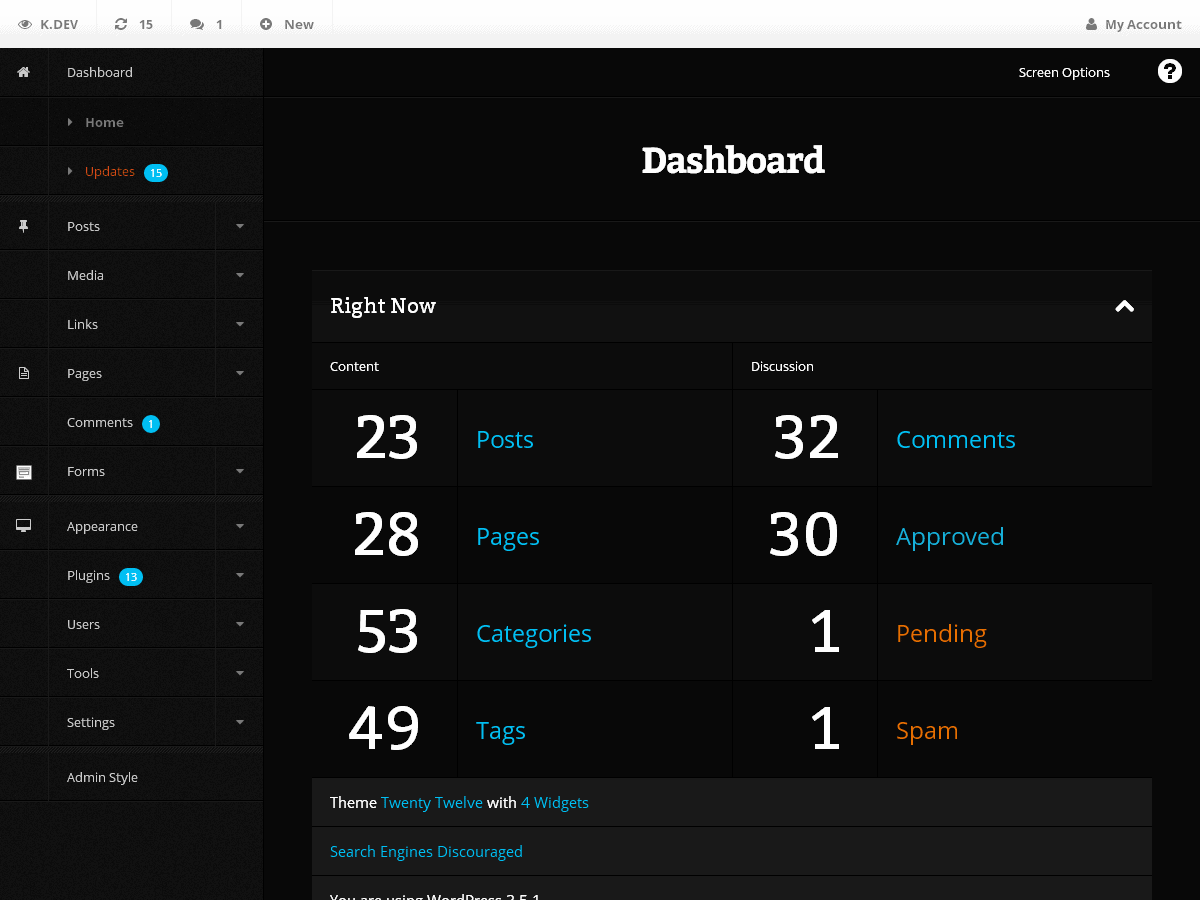Expand the Media submenu arrow
Screen dimensions: 1200x900
click(239, 275)
